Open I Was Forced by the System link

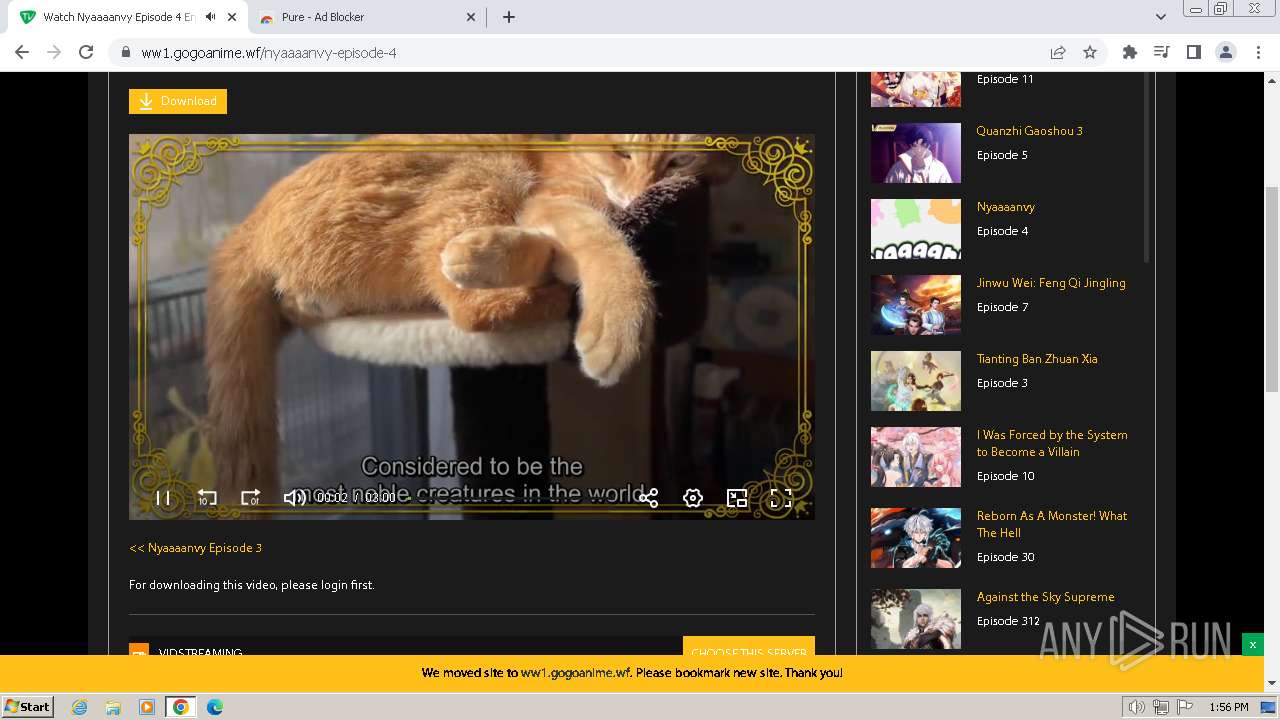click(1052, 443)
